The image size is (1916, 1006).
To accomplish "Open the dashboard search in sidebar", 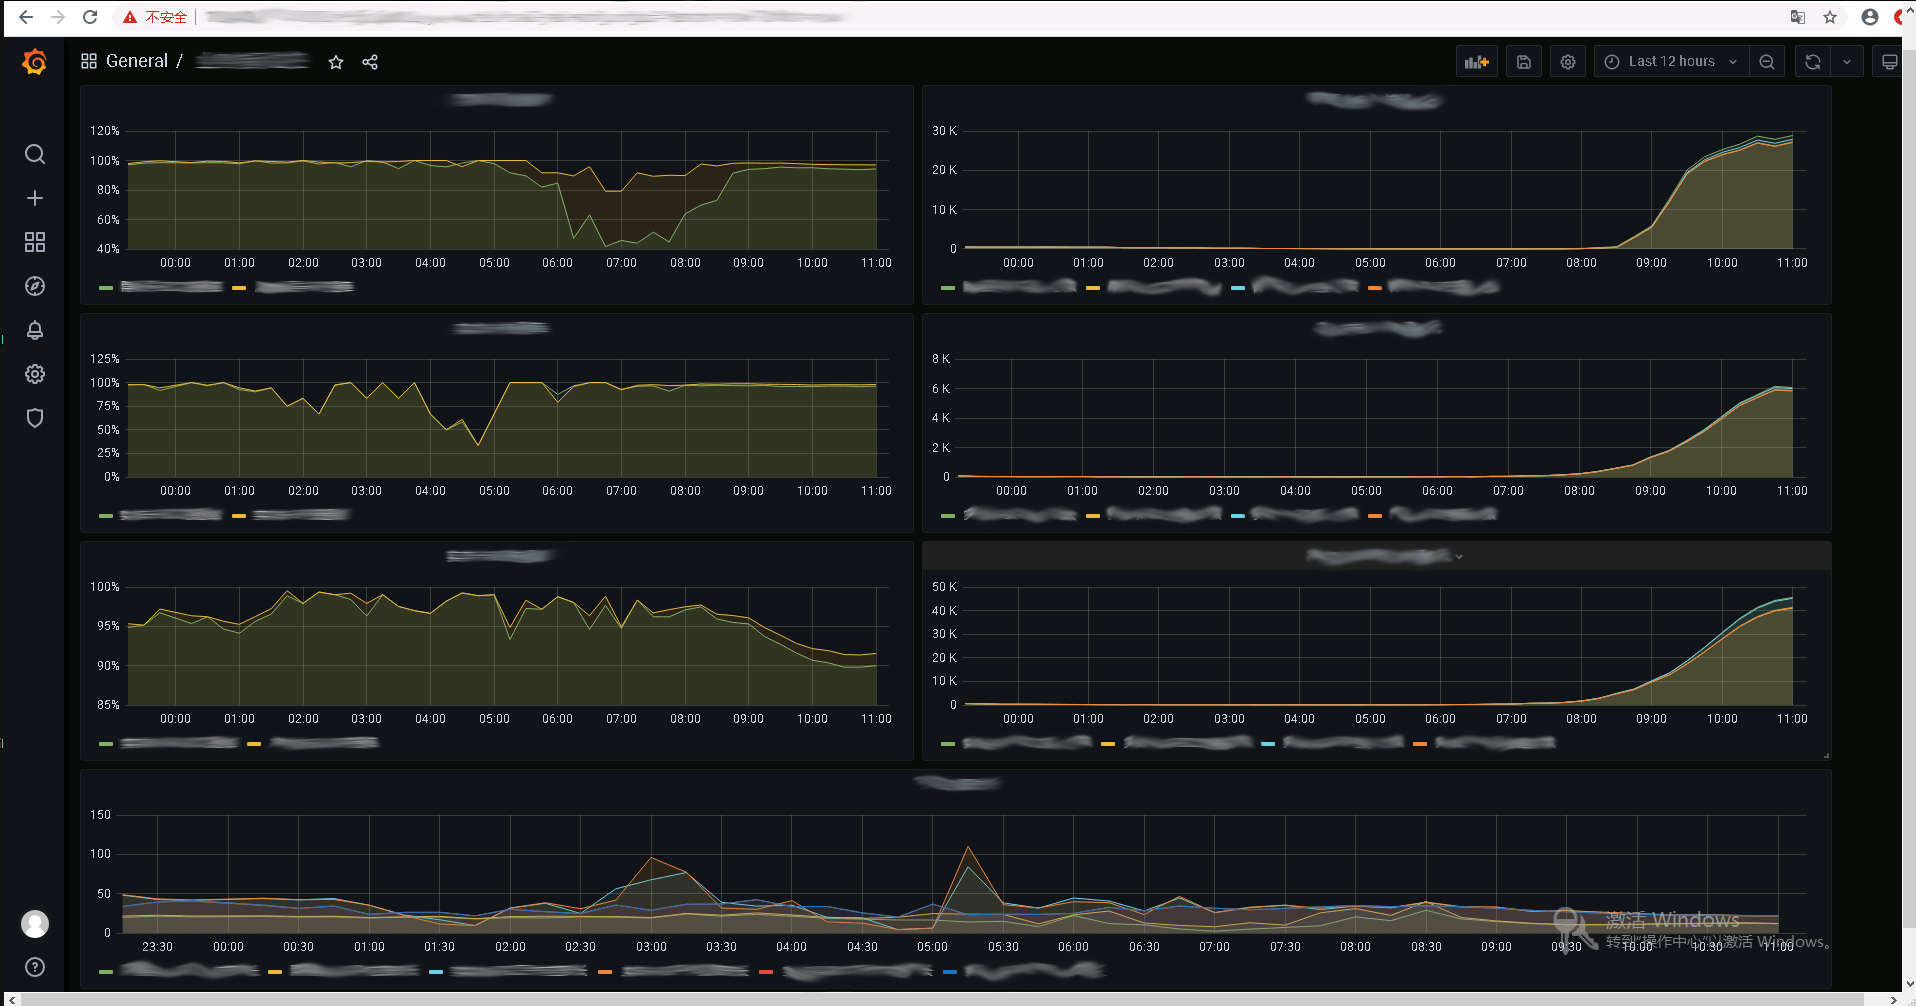I will coord(35,154).
